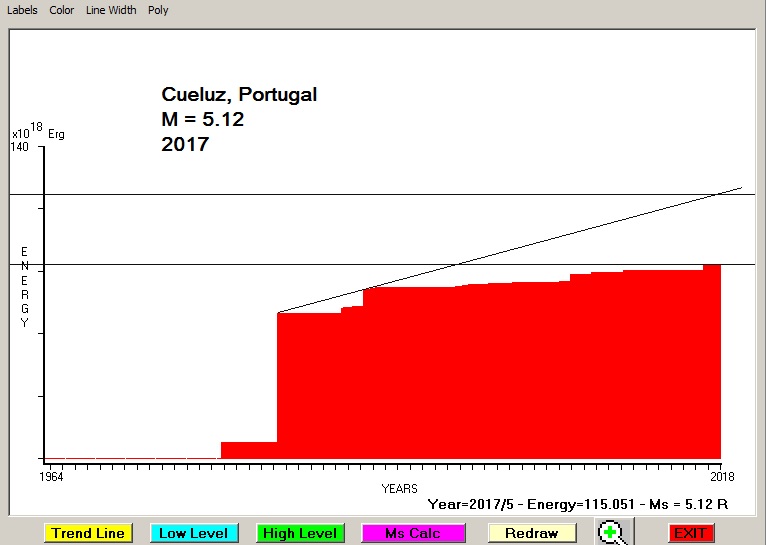
Task: Hit the Redraw button
Action: [531, 533]
